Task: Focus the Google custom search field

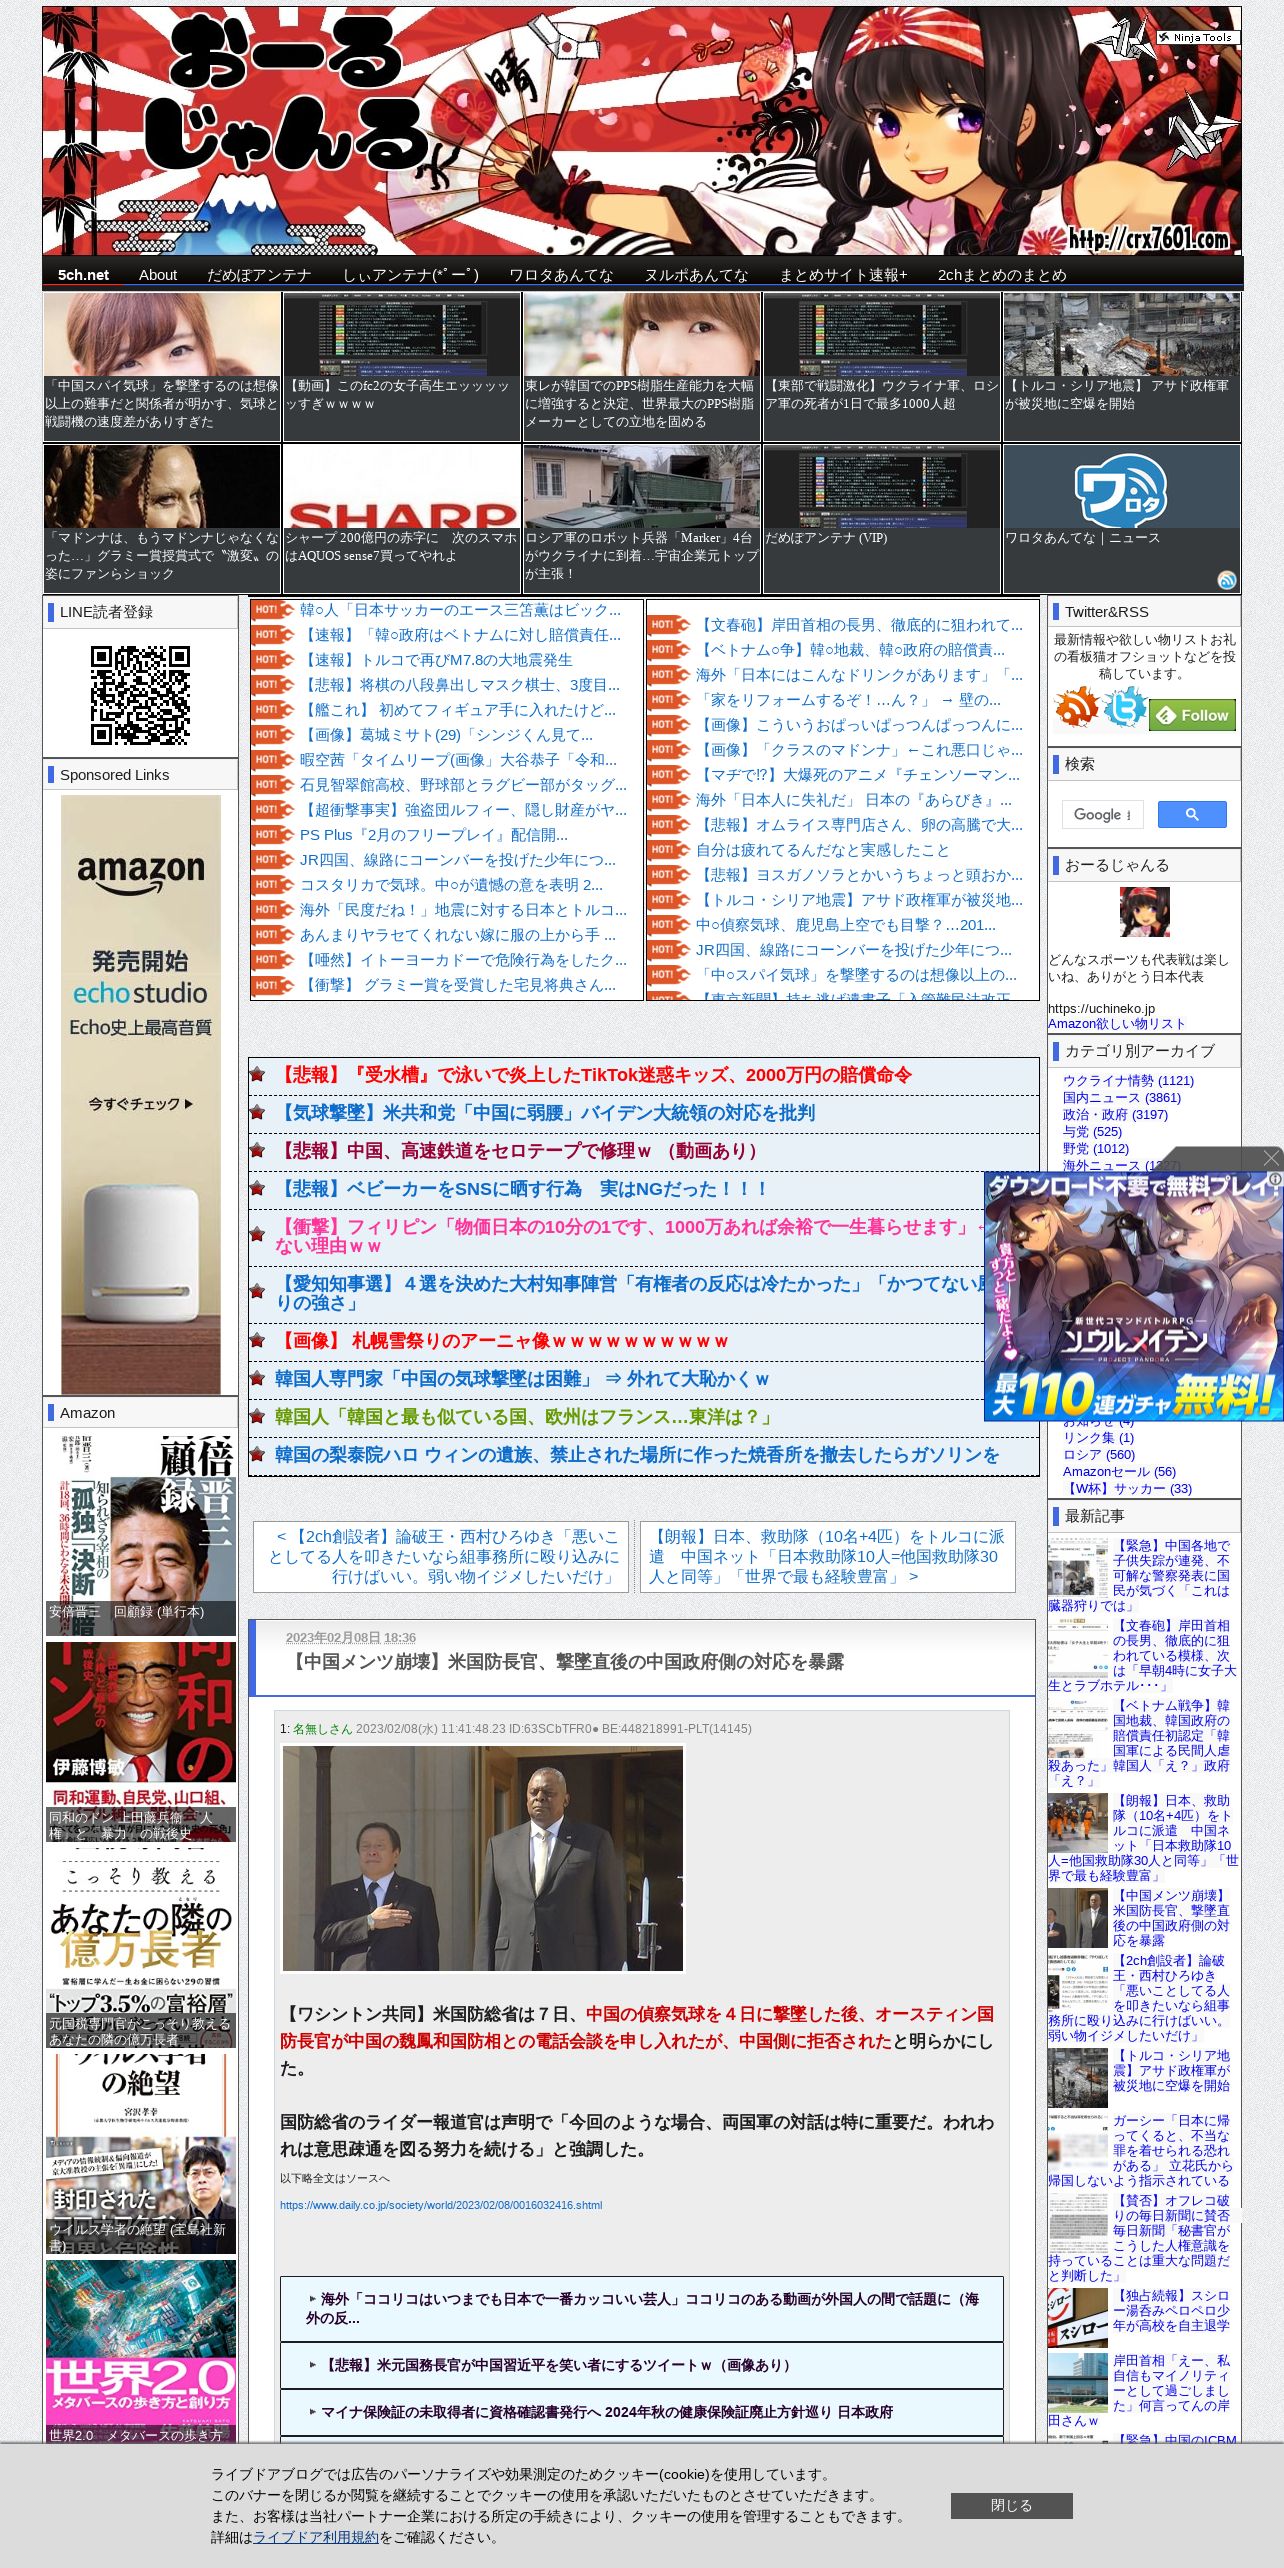Action: point(1102,814)
